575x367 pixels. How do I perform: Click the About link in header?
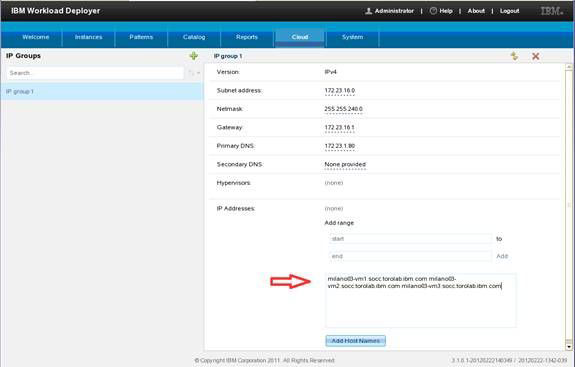point(476,11)
